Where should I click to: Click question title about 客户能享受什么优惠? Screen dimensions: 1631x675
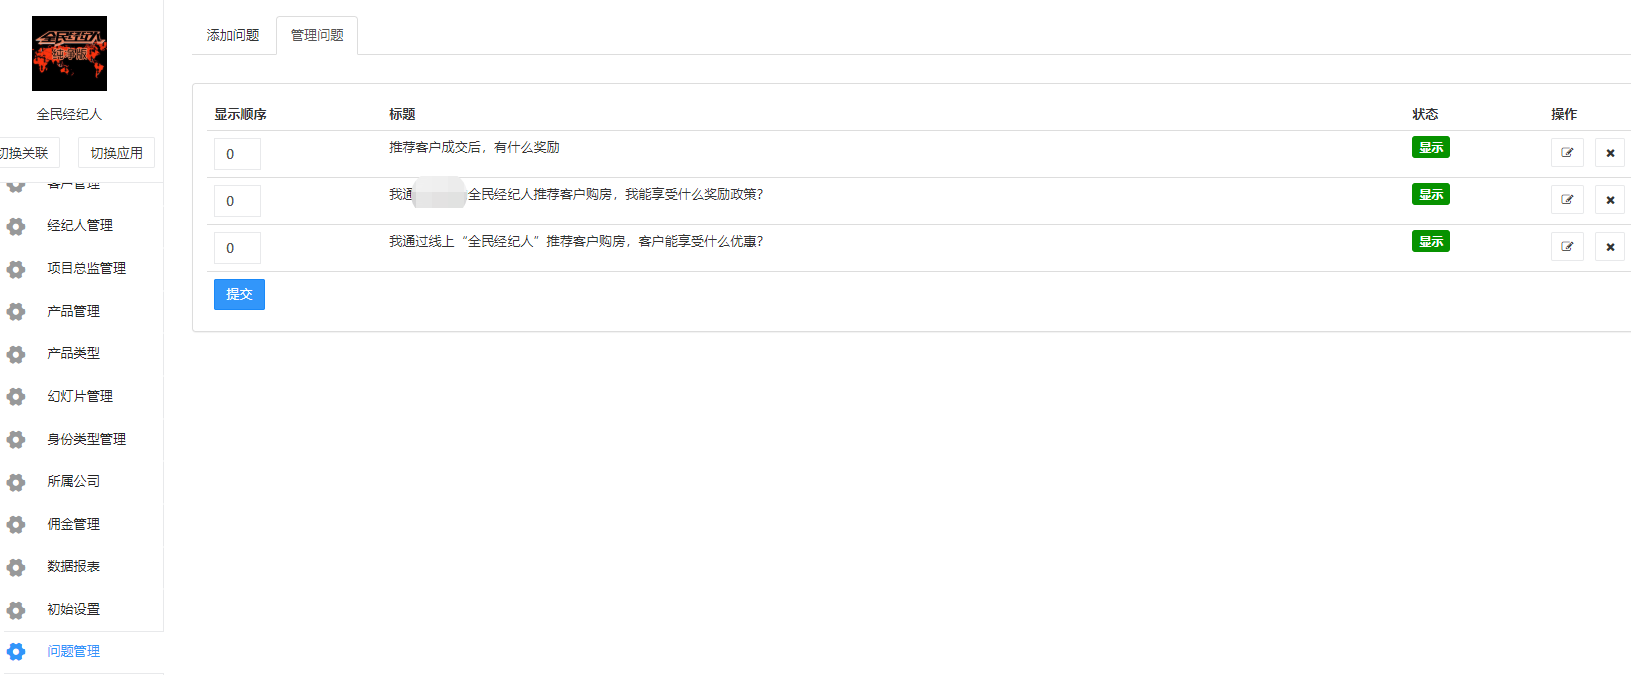point(576,241)
